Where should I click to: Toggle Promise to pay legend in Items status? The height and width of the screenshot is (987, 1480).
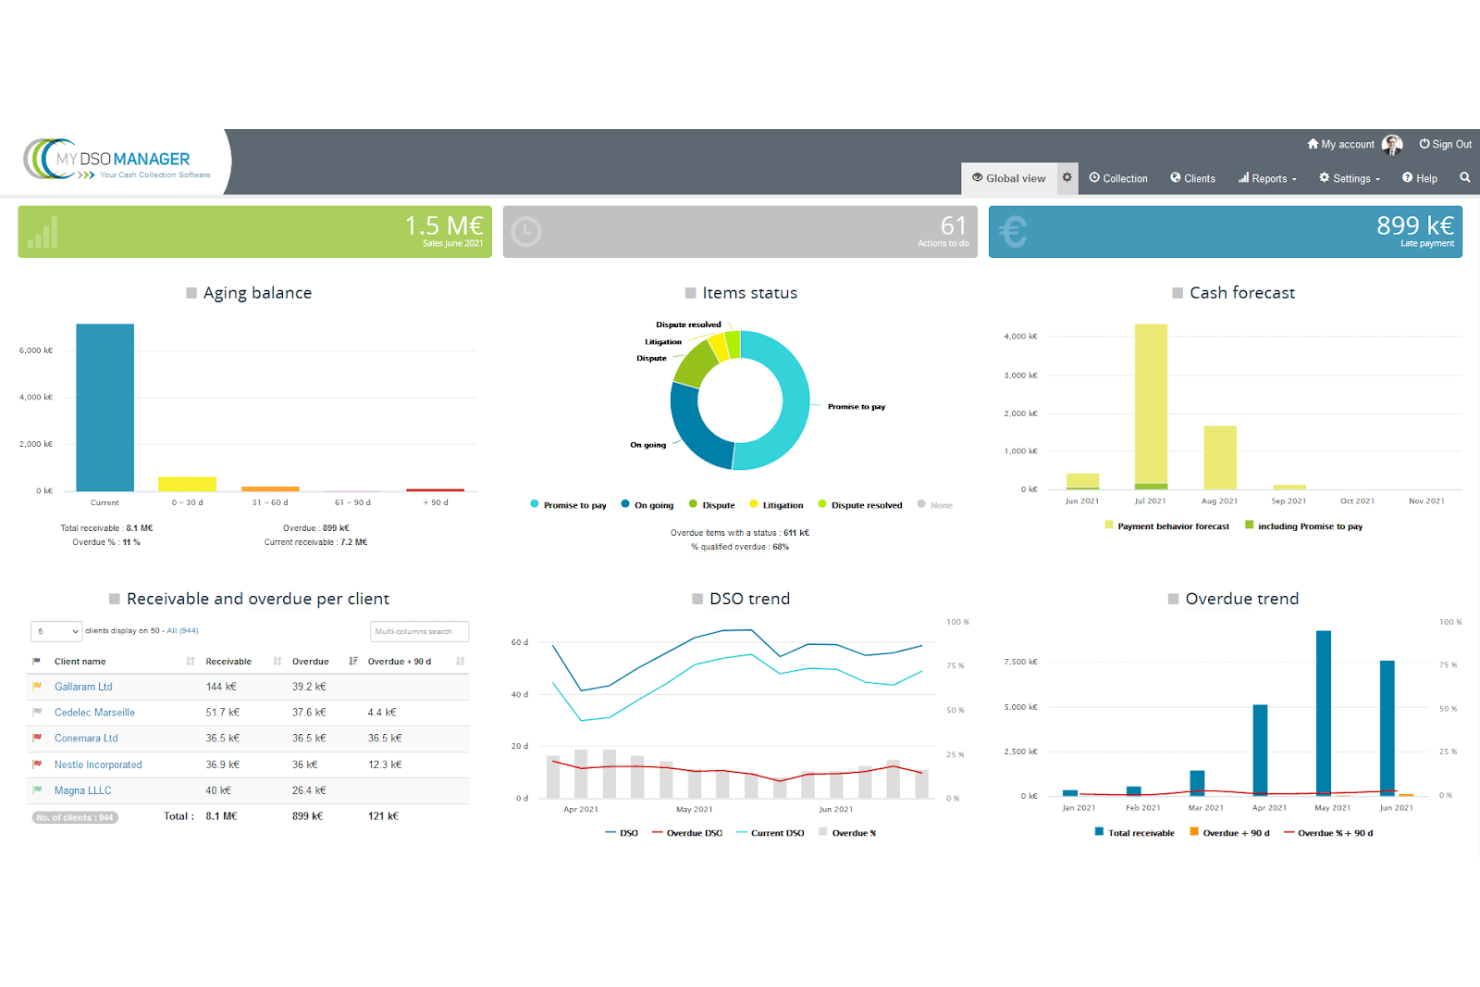pyautogui.click(x=568, y=505)
